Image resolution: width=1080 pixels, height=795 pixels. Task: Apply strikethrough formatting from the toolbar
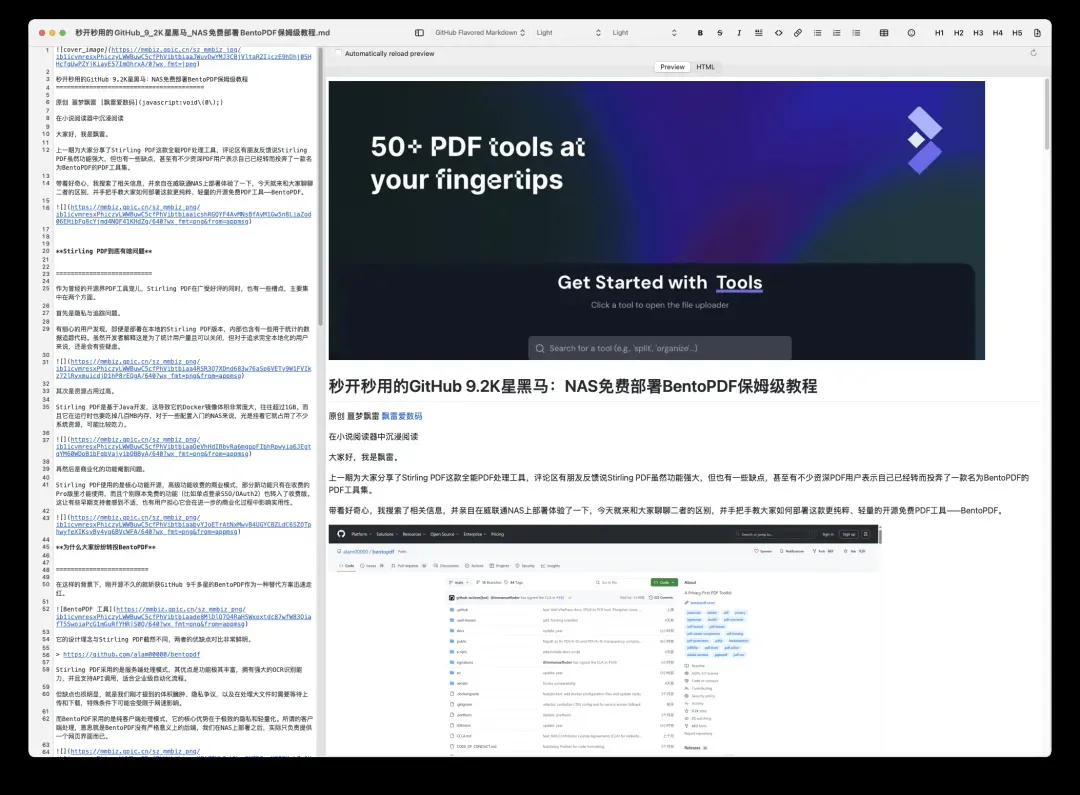(720, 33)
